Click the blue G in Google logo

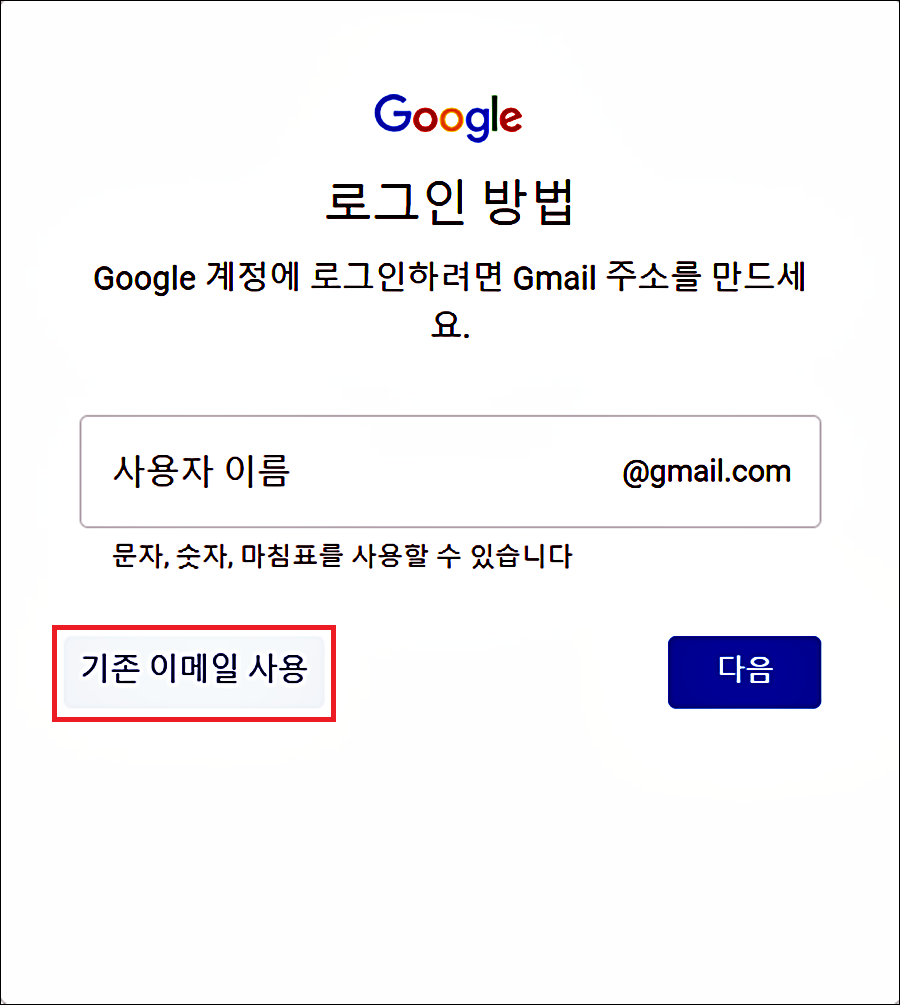(393, 113)
